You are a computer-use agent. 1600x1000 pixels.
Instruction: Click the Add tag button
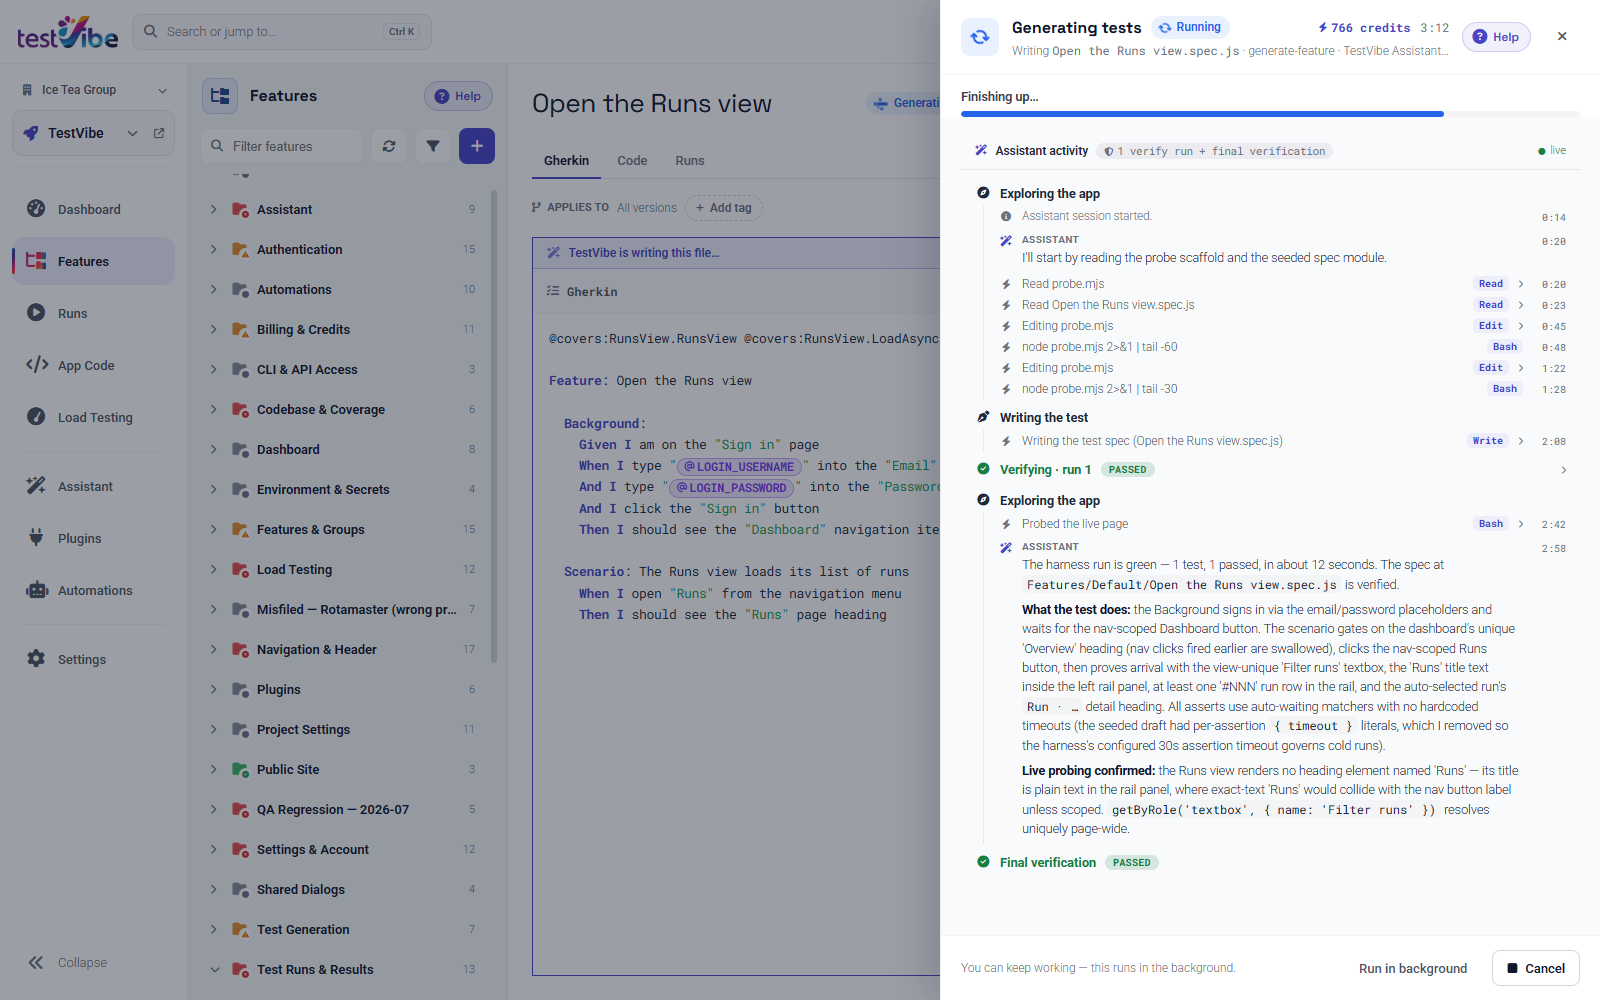coord(724,208)
